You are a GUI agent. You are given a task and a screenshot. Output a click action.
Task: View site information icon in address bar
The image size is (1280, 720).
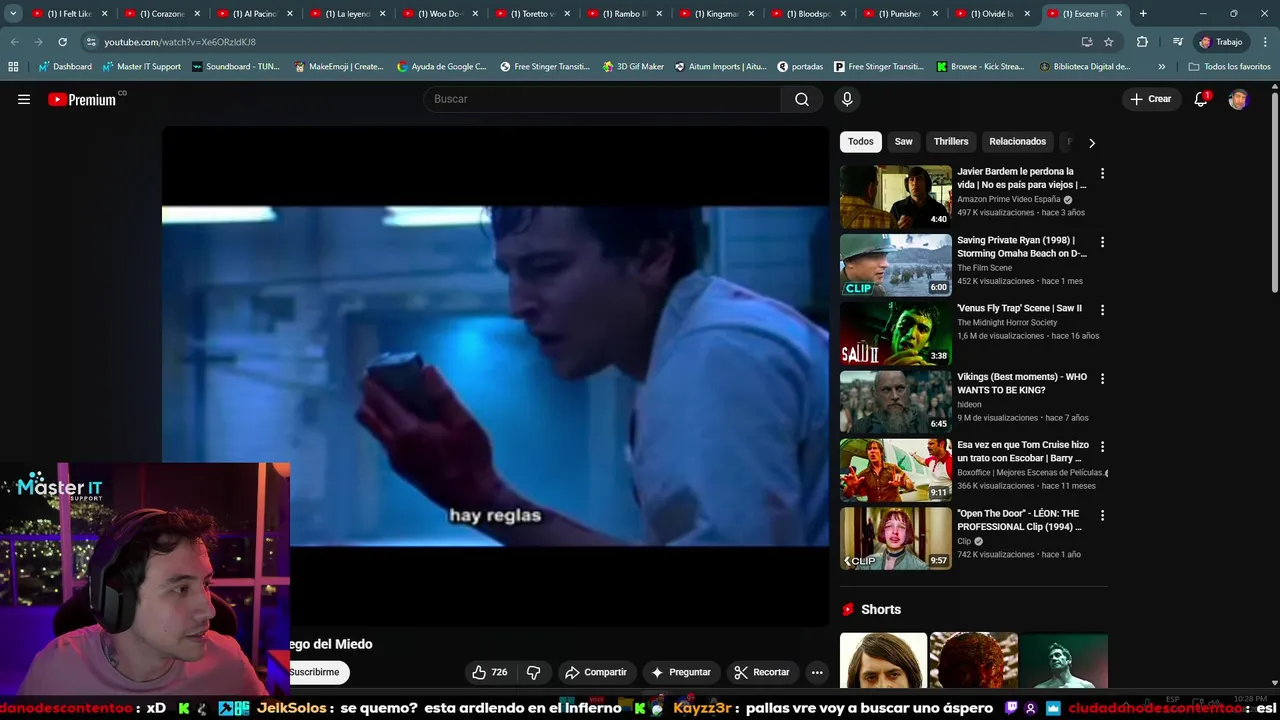click(x=91, y=42)
